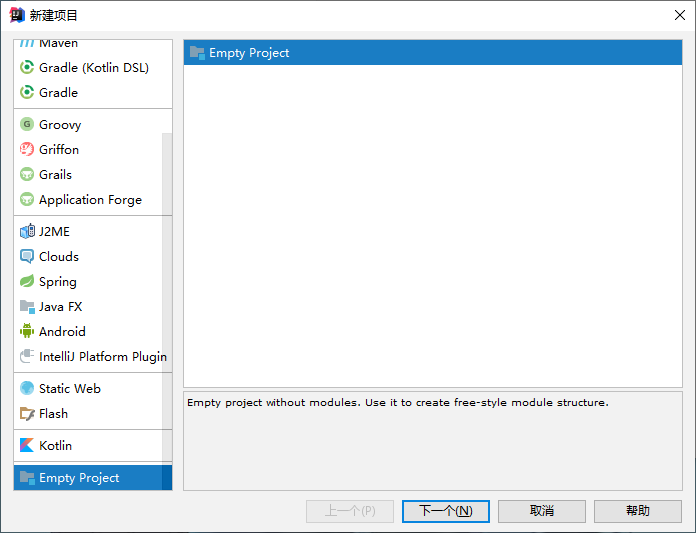Open help with the 帮助 button
The height and width of the screenshot is (533, 696).
[638, 511]
